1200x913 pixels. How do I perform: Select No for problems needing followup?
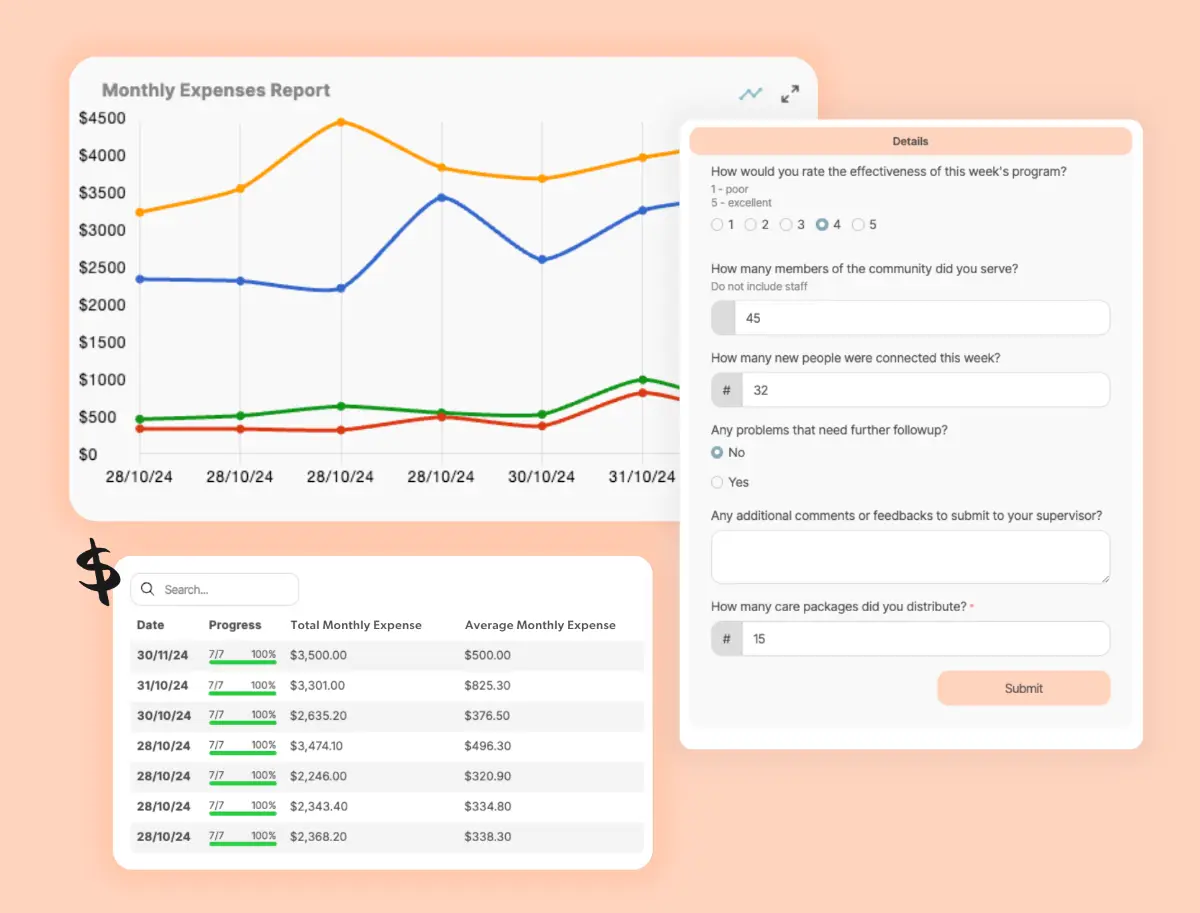click(717, 453)
